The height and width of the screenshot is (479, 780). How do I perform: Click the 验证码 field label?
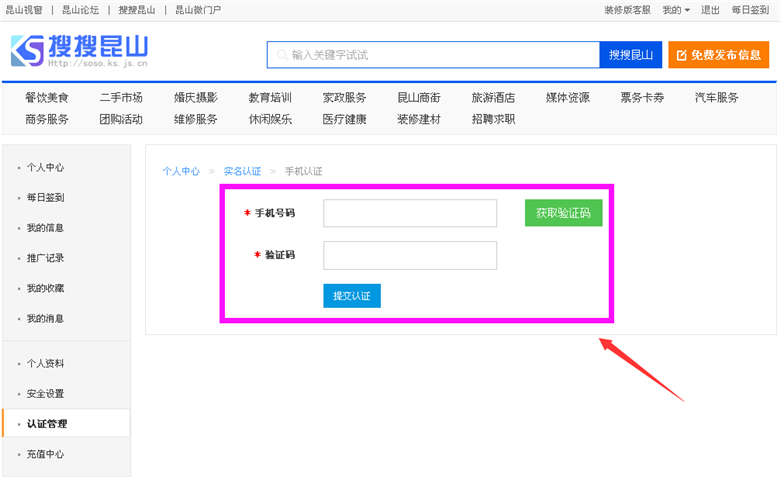pyautogui.click(x=280, y=255)
